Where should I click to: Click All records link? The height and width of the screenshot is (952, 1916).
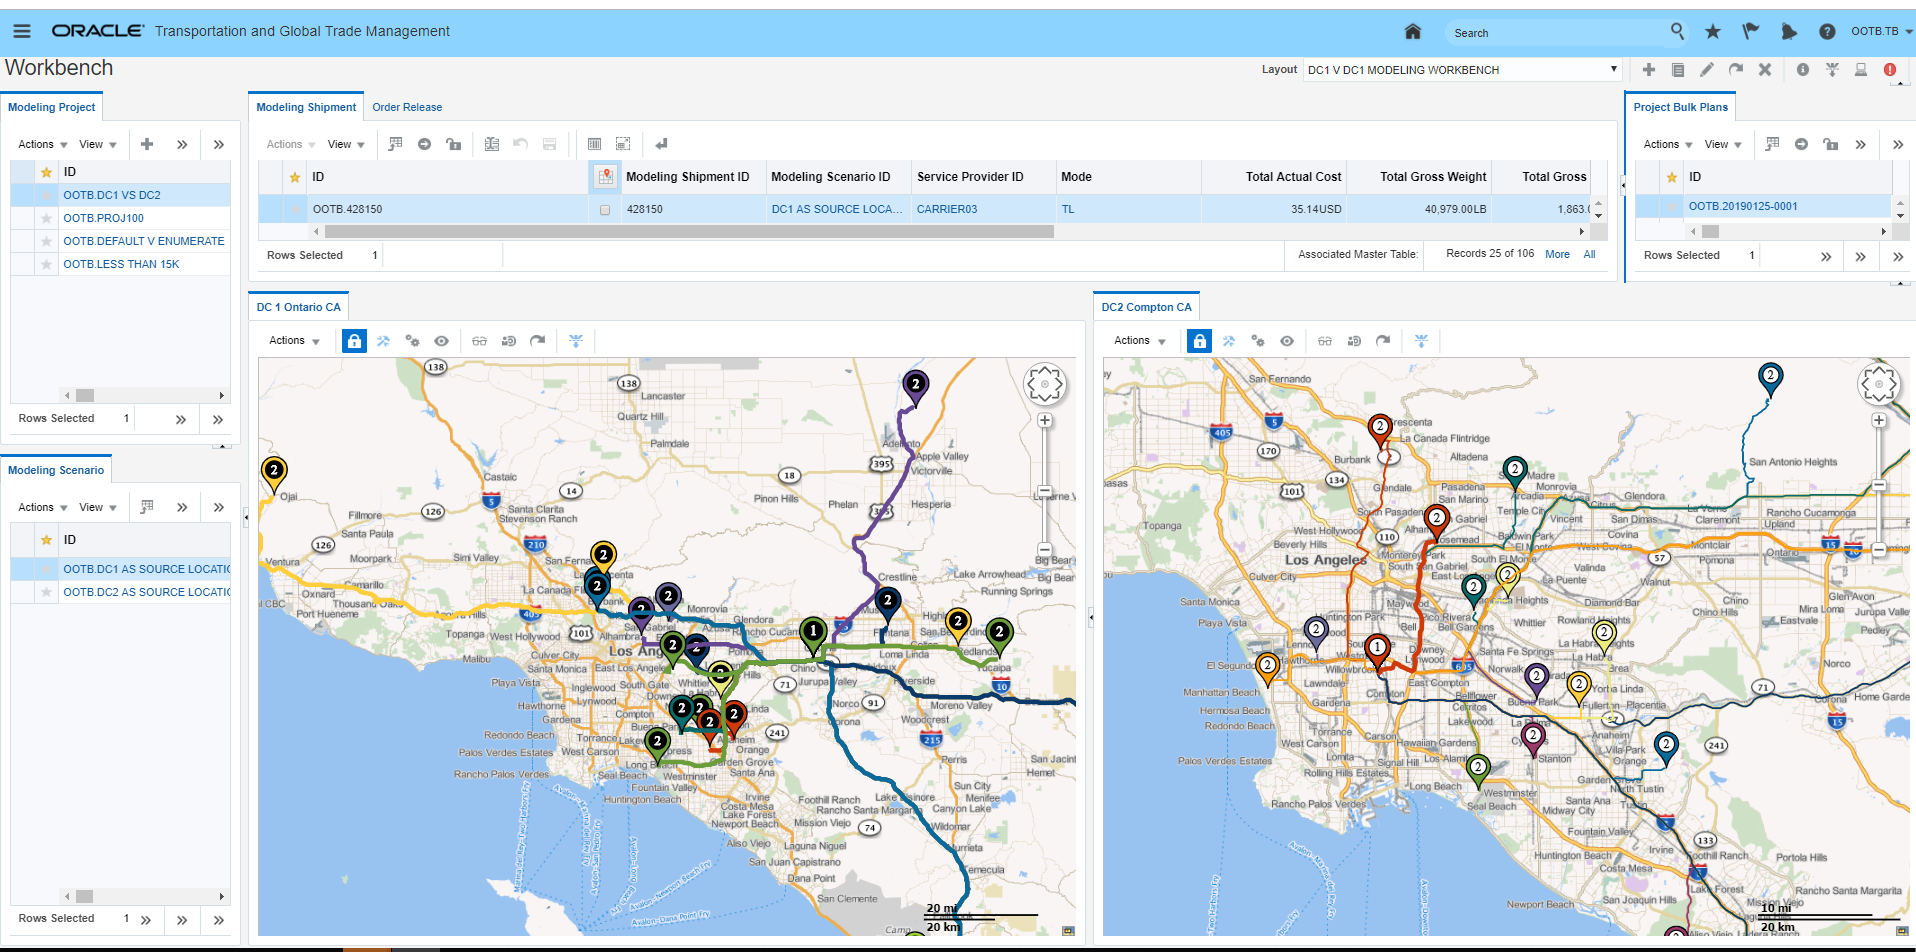click(1589, 254)
